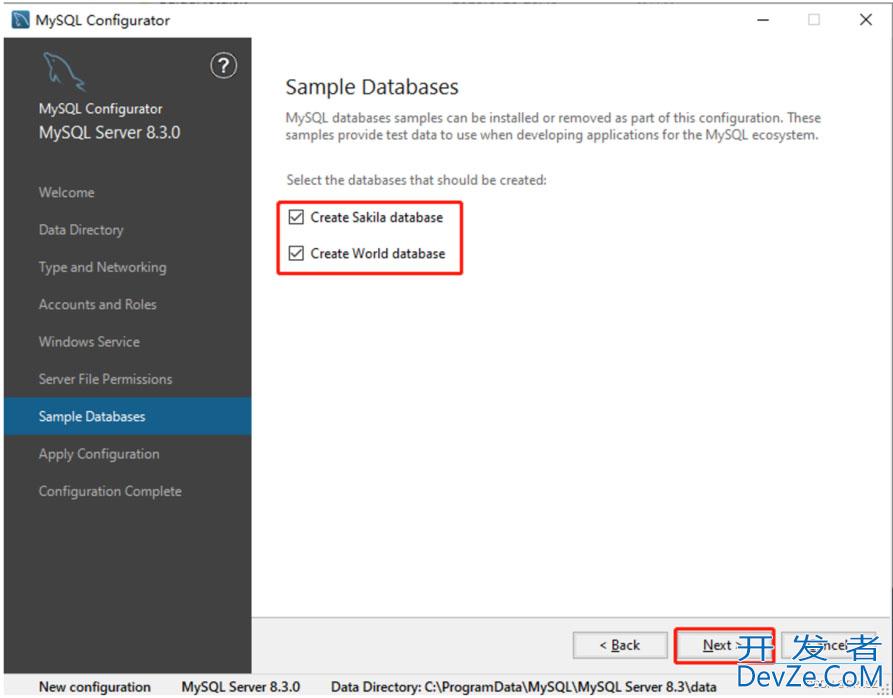The image size is (893, 698).
Task: Open the help question mark icon
Action: pos(223,65)
